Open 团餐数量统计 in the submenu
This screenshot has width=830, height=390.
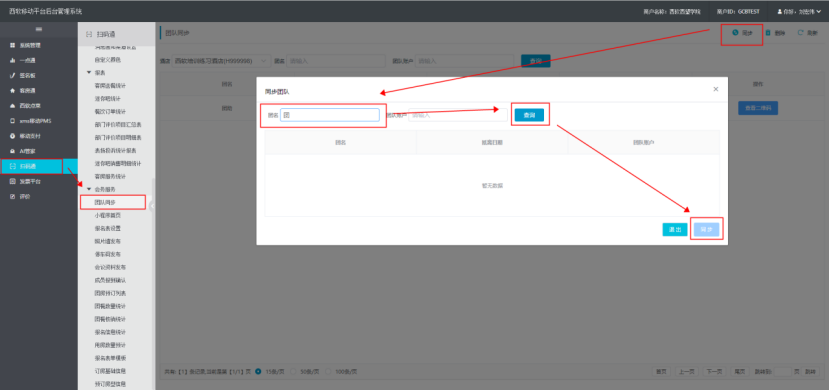(111, 306)
